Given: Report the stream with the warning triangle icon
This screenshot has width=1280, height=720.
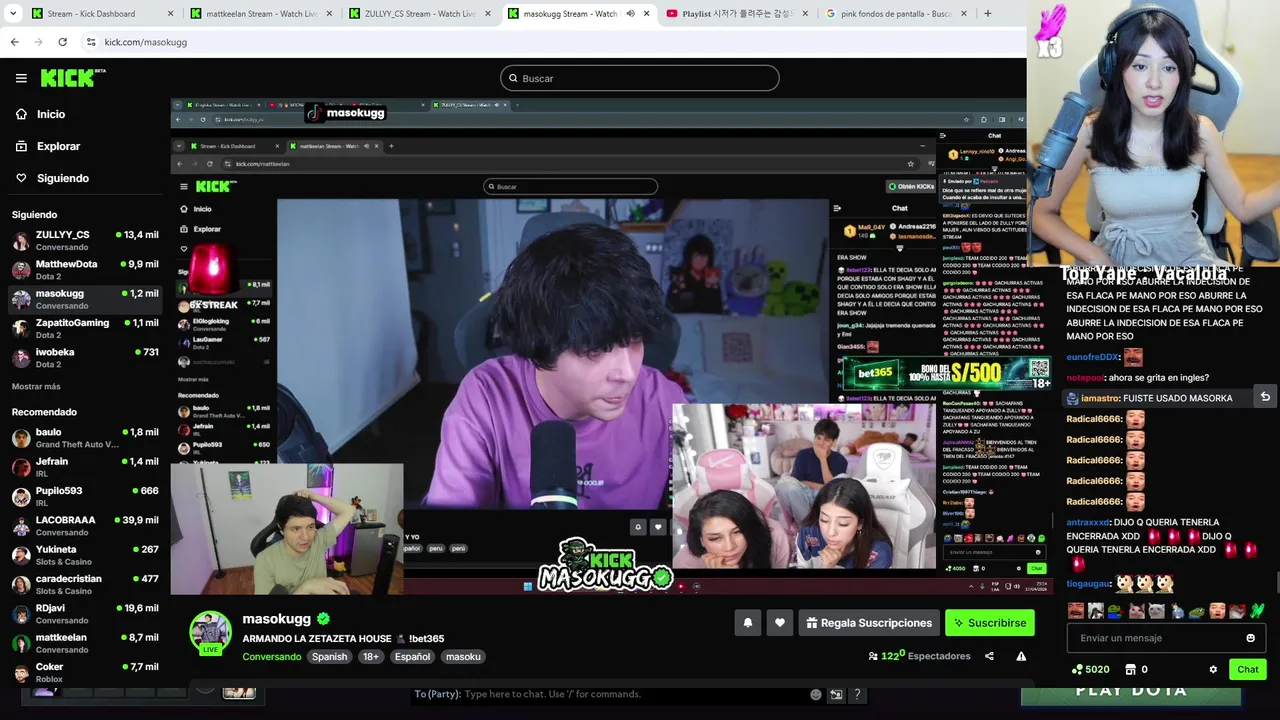Looking at the screenshot, I should [1021, 656].
